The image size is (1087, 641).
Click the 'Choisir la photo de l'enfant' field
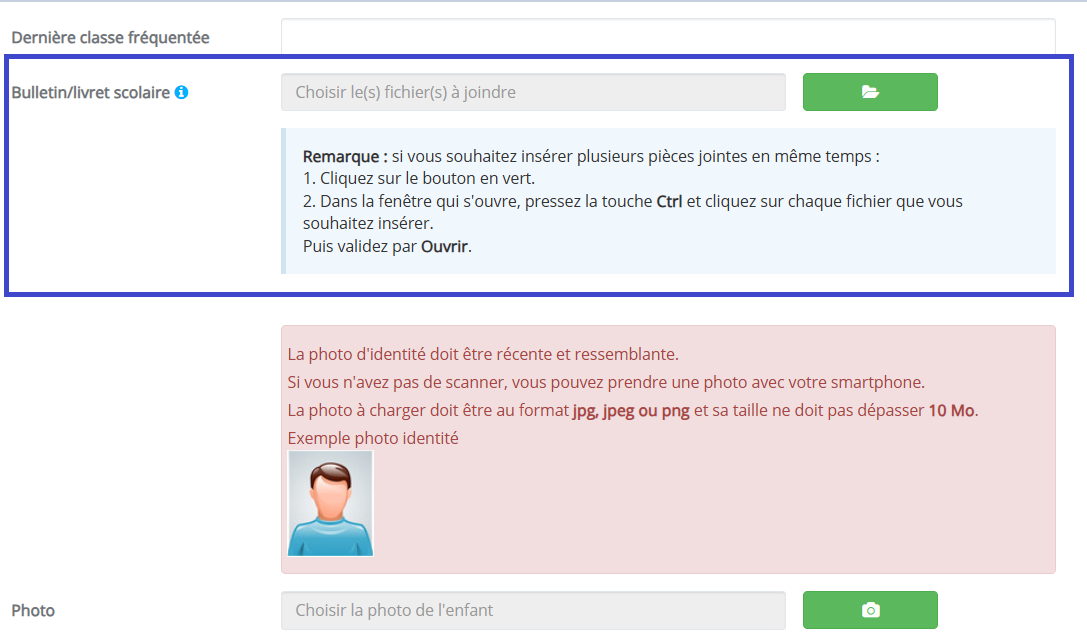click(x=533, y=611)
